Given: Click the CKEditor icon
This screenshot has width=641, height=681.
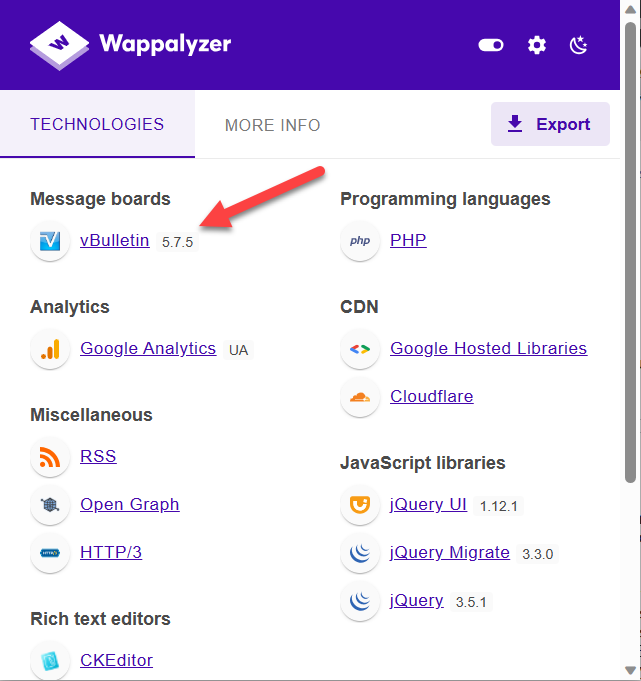Looking at the screenshot, I should pyautogui.click(x=50, y=661).
